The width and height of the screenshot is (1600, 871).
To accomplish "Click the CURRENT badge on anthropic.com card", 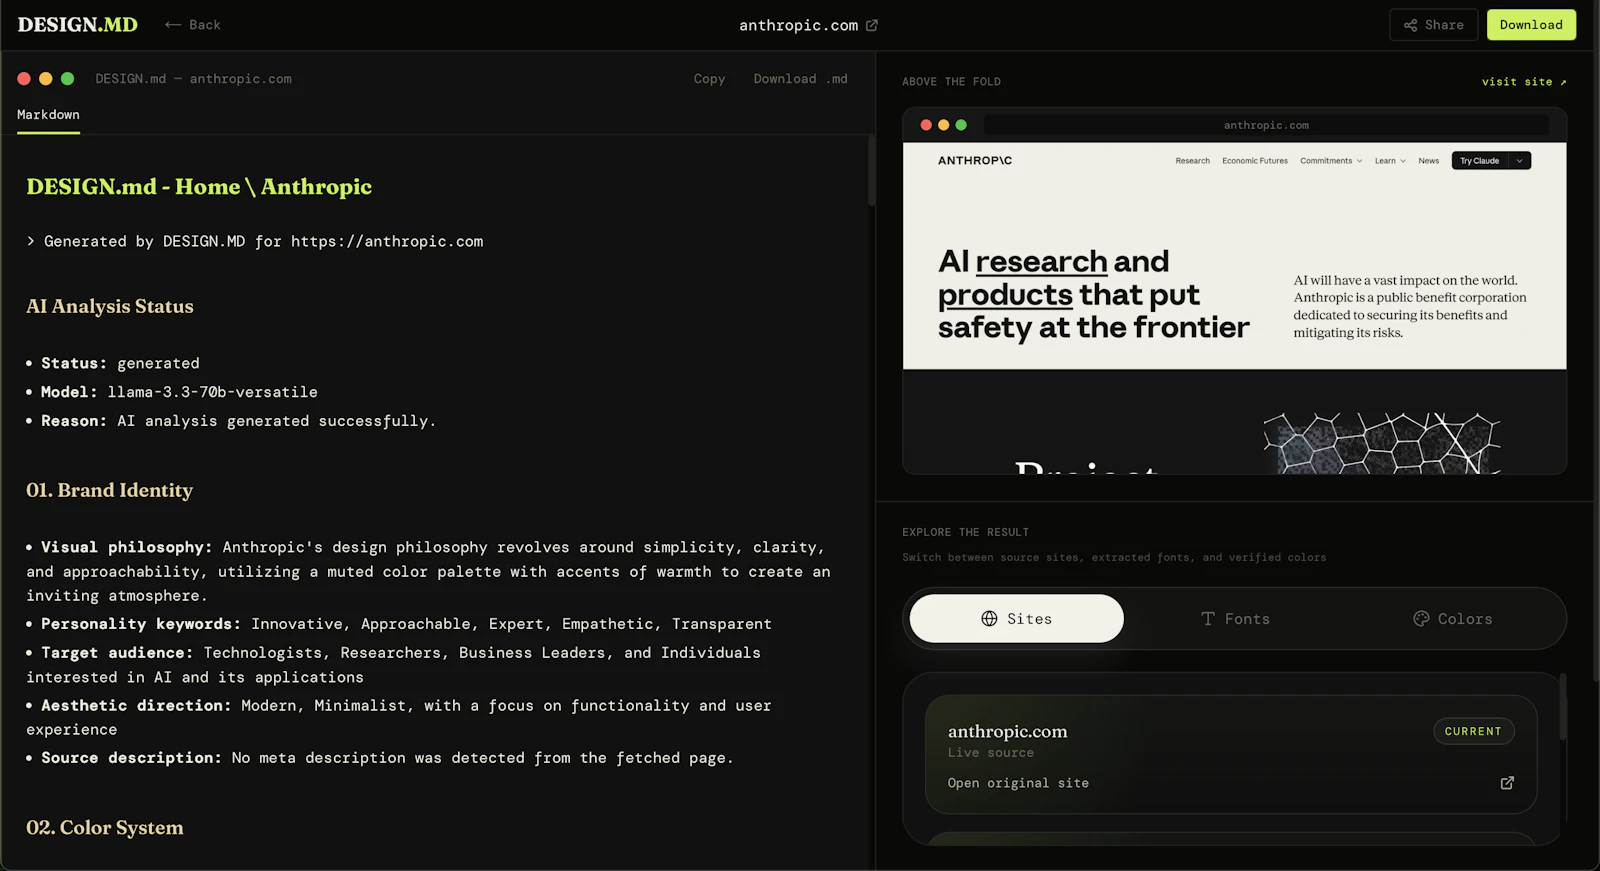I will click(x=1473, y=731).
